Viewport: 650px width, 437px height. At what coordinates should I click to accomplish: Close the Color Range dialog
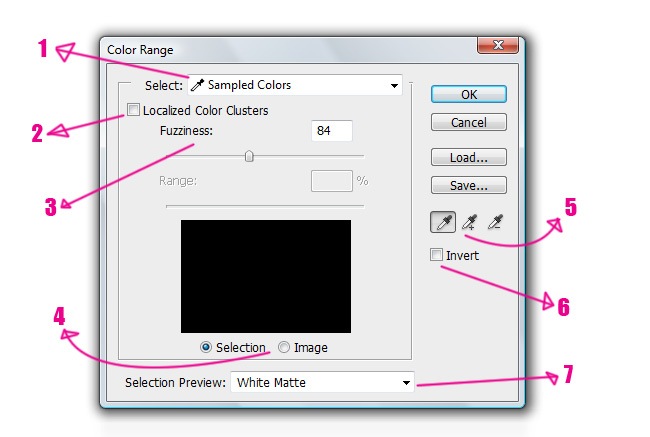pos(498,45)
